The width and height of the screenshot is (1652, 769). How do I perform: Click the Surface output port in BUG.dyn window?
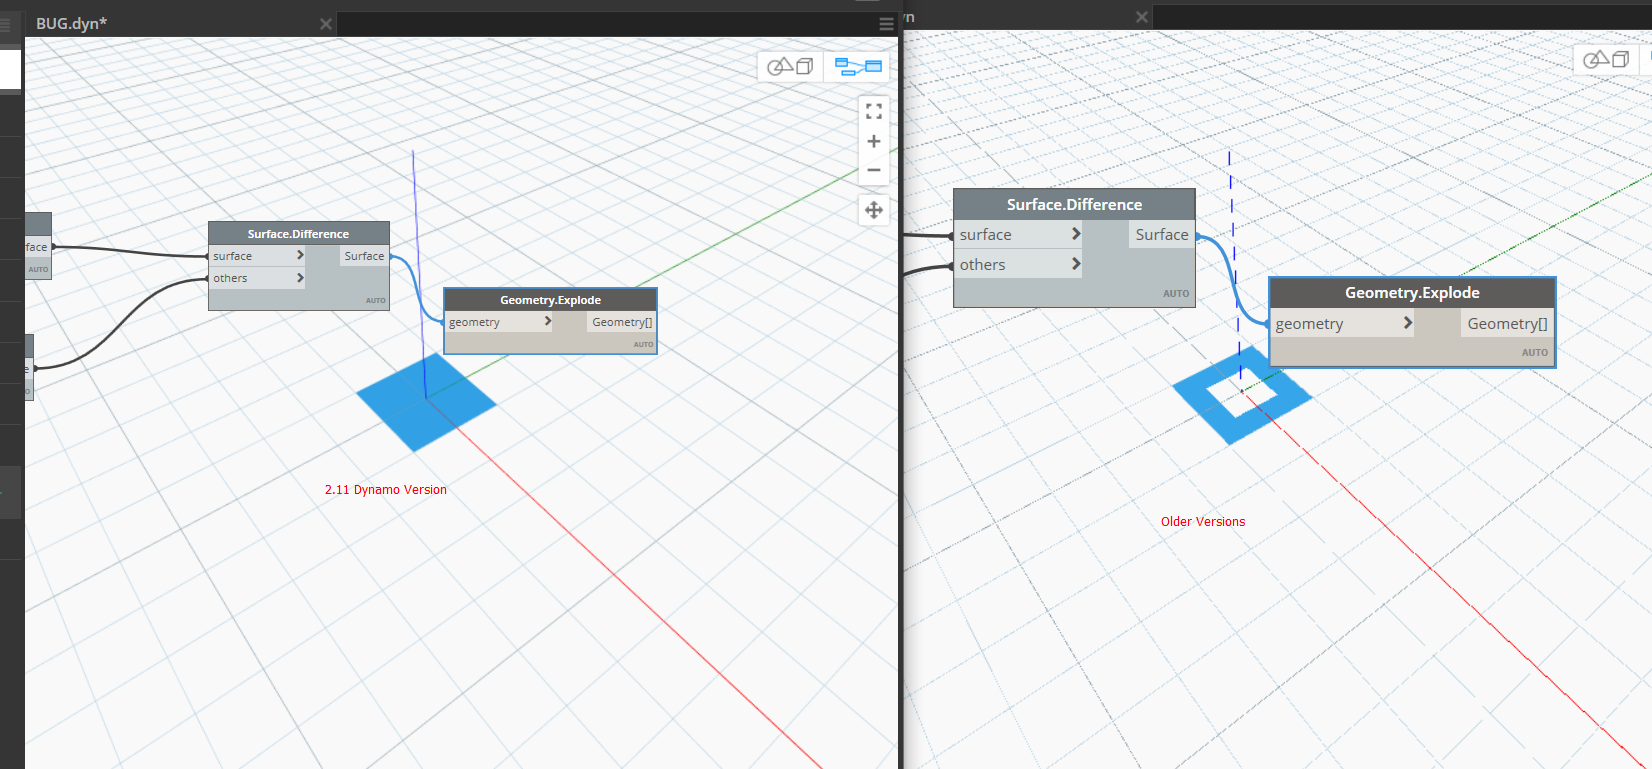(x=364, y=256)
